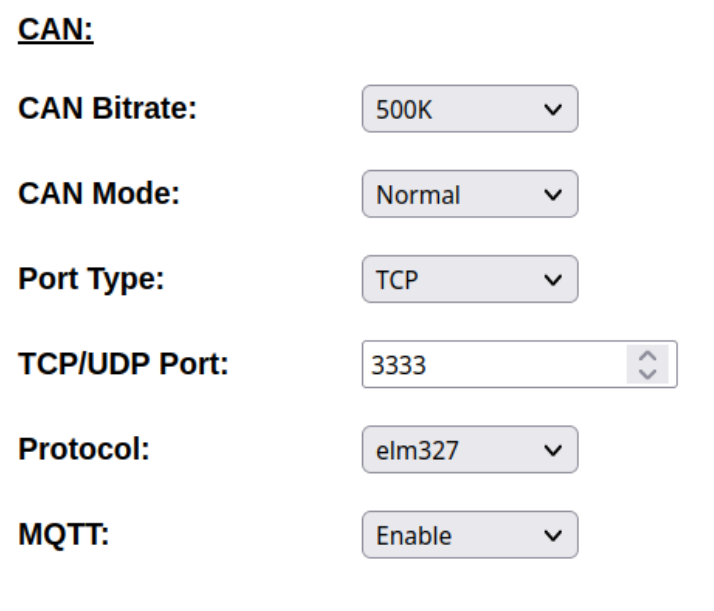714x611 pixels.
Task: Open the Port Type dropdown showing TCP
Action: (470, 279)
